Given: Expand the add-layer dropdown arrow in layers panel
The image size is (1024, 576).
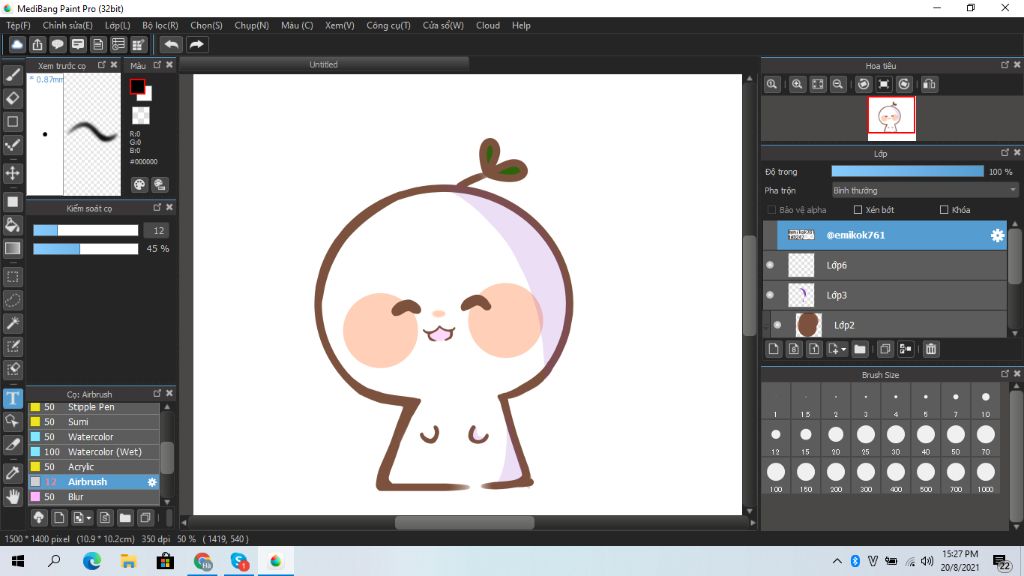Looking at the screenshot, I should pos(845,350).
